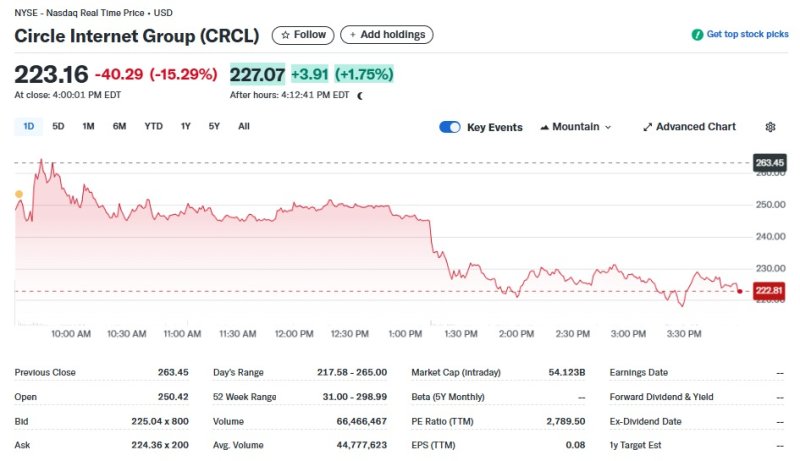Click the Get top stock picks badge icon
The height and width of the screenshot is (461, 800).
(697, 35)
